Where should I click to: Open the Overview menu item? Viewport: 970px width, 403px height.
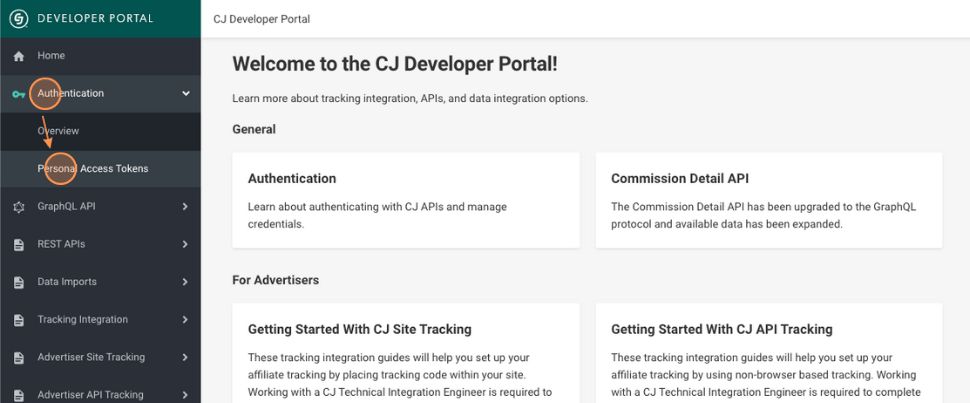58,131
